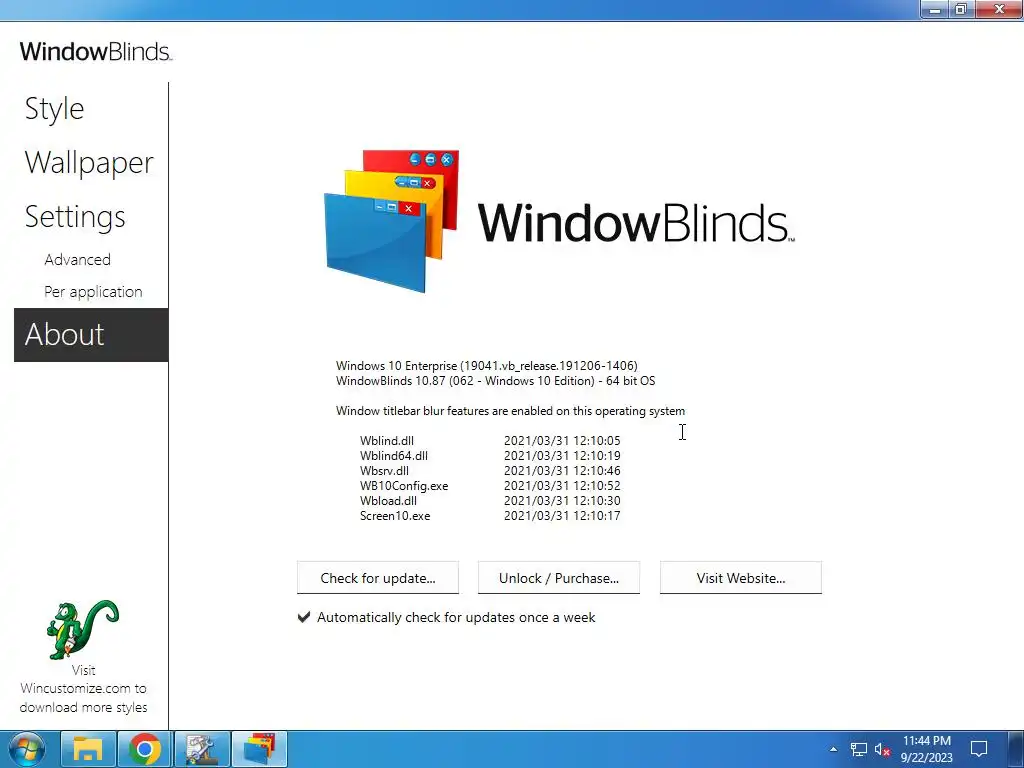Select the Wblind64.dll file entry

(394, 456)
